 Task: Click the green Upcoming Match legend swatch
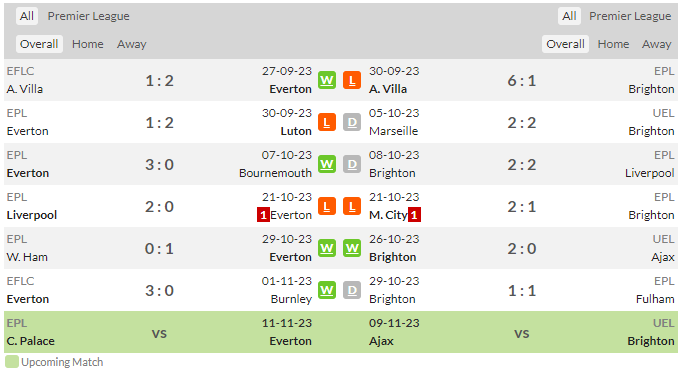click(12, 362)
